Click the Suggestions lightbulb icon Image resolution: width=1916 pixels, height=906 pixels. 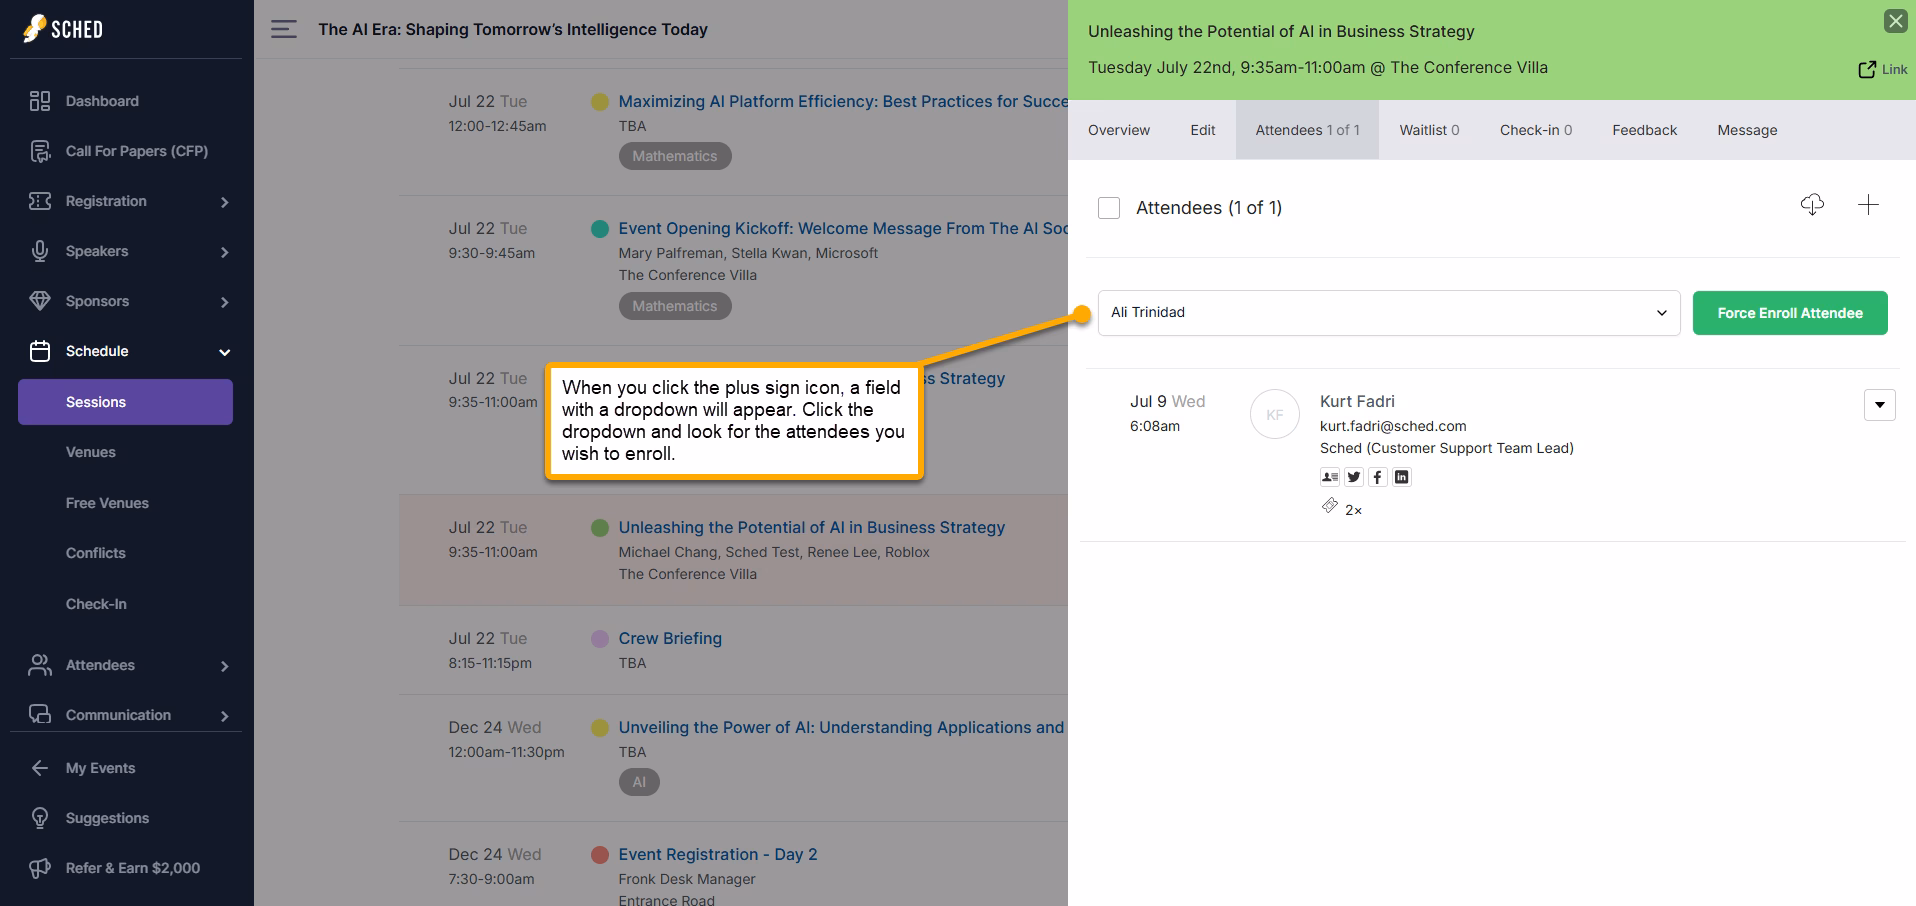pyautogui.click(x=40, y=818)
